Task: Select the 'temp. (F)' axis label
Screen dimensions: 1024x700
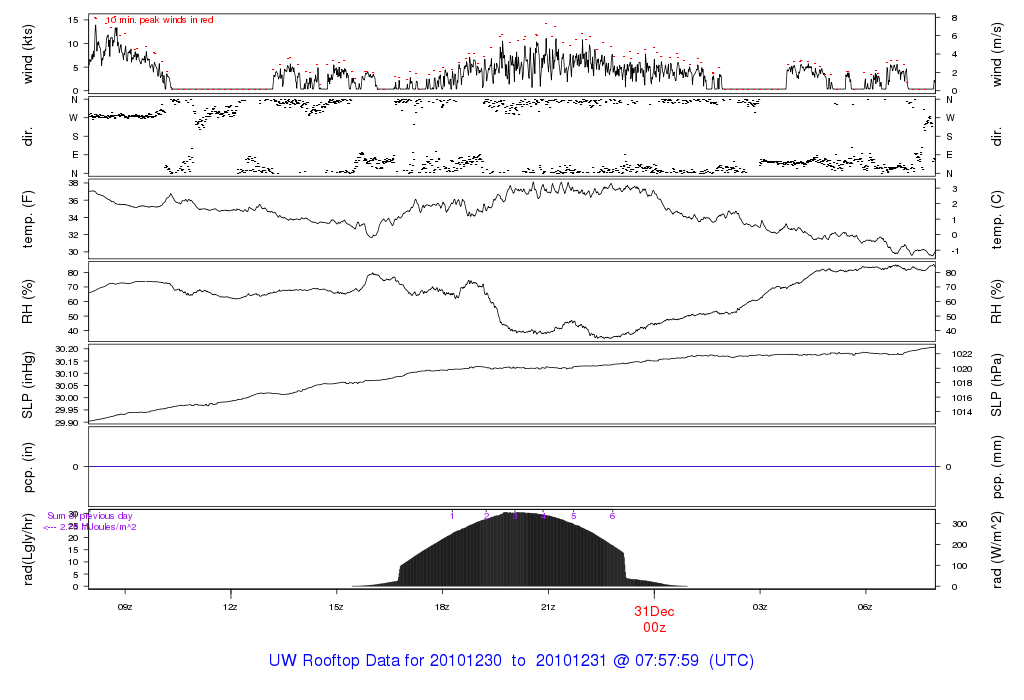Action: coord(29,217)
